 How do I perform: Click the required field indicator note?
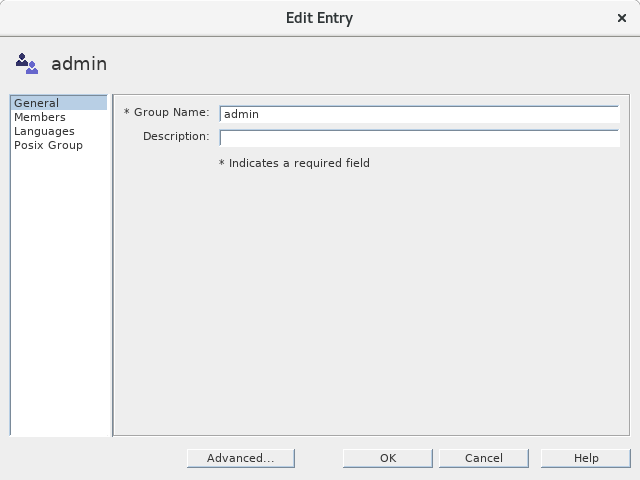294,163
